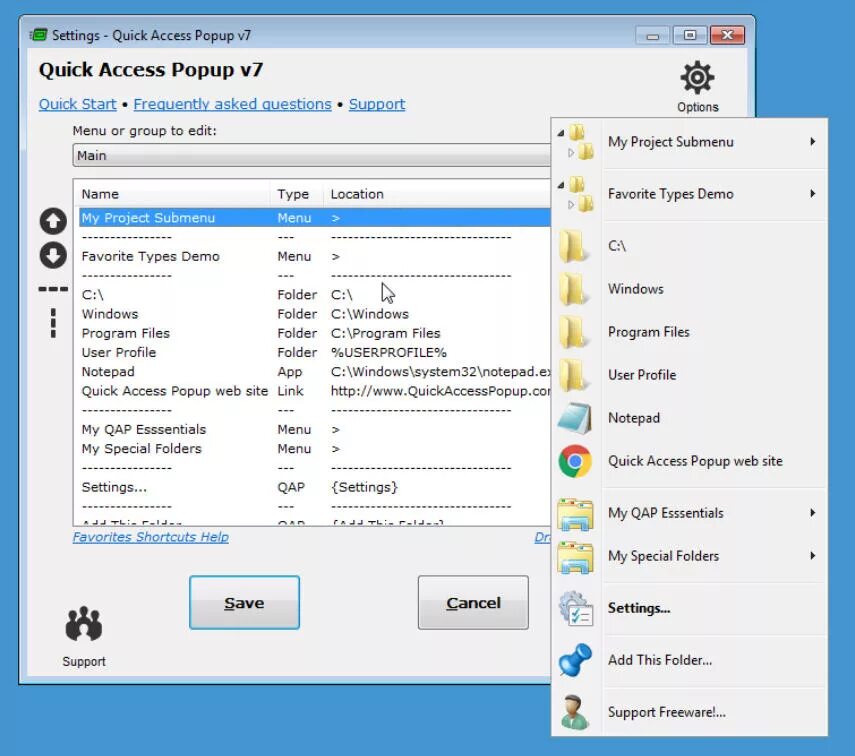Expand Favorite Types Demo submenu arrow

[x=812, y=194]
